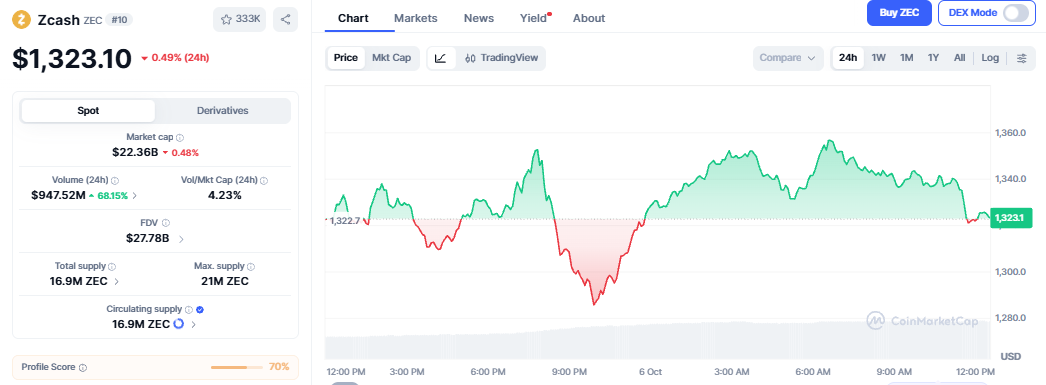The width and height of the screenshot is (1046, 385).
Task: Set chart range to 1M
Action: click(x=907, y=58)
